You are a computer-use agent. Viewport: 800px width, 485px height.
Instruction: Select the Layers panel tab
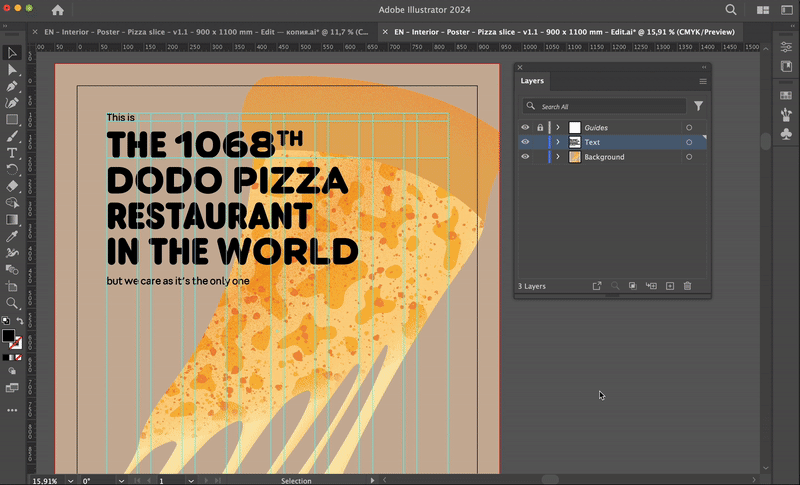(x=532, y=81)
